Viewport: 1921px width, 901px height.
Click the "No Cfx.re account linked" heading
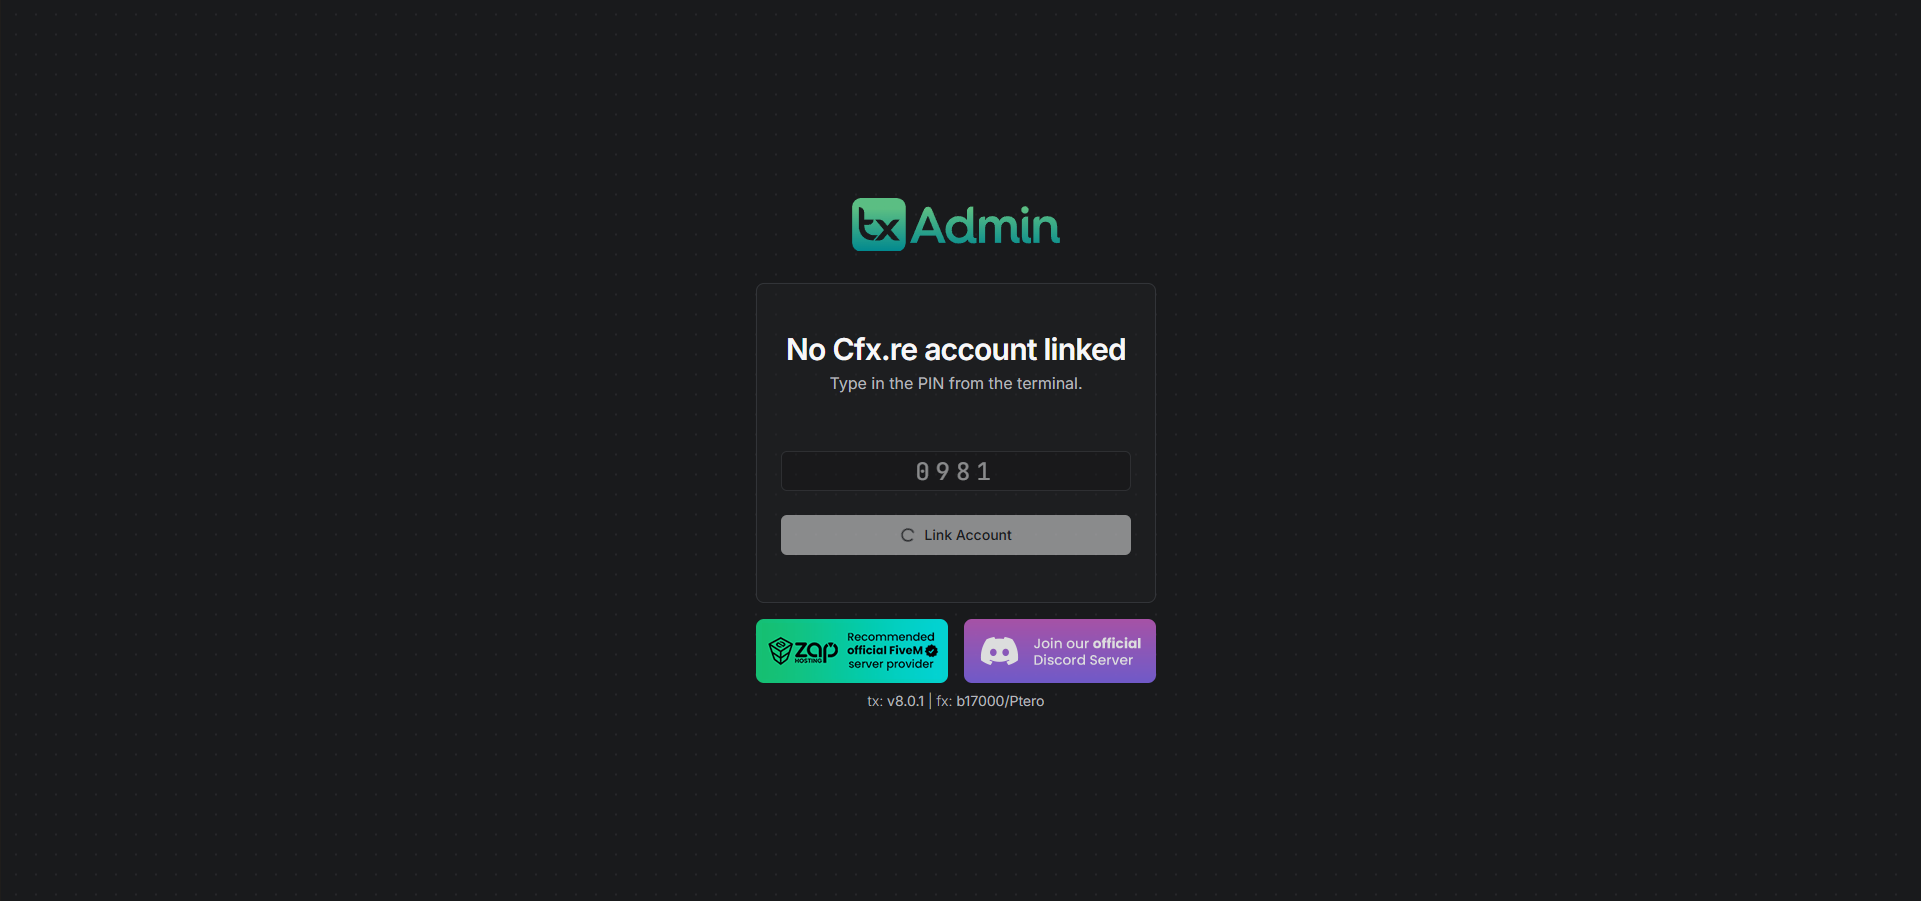coord(956,349)
